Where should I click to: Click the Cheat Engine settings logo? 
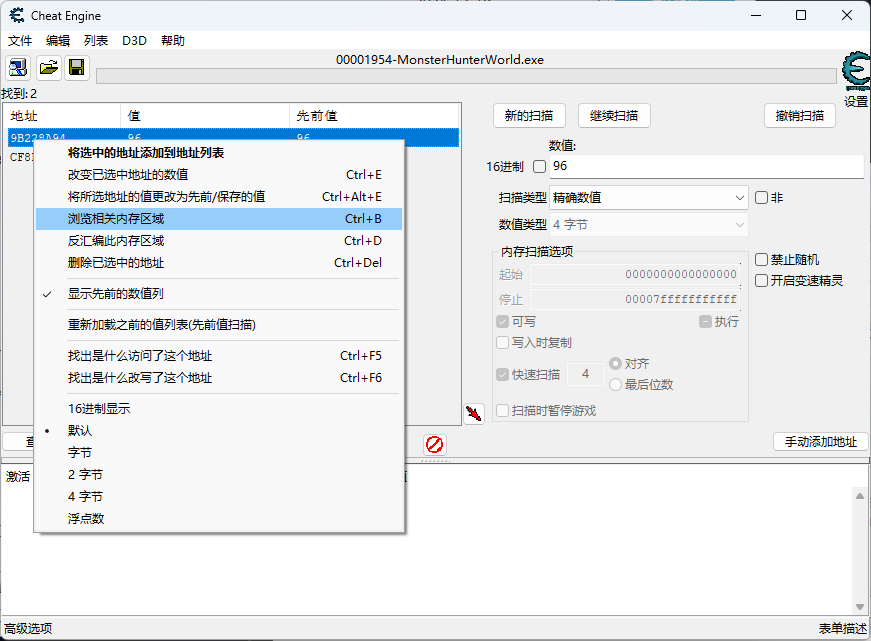pyautogui.click(x=855, y=73)
